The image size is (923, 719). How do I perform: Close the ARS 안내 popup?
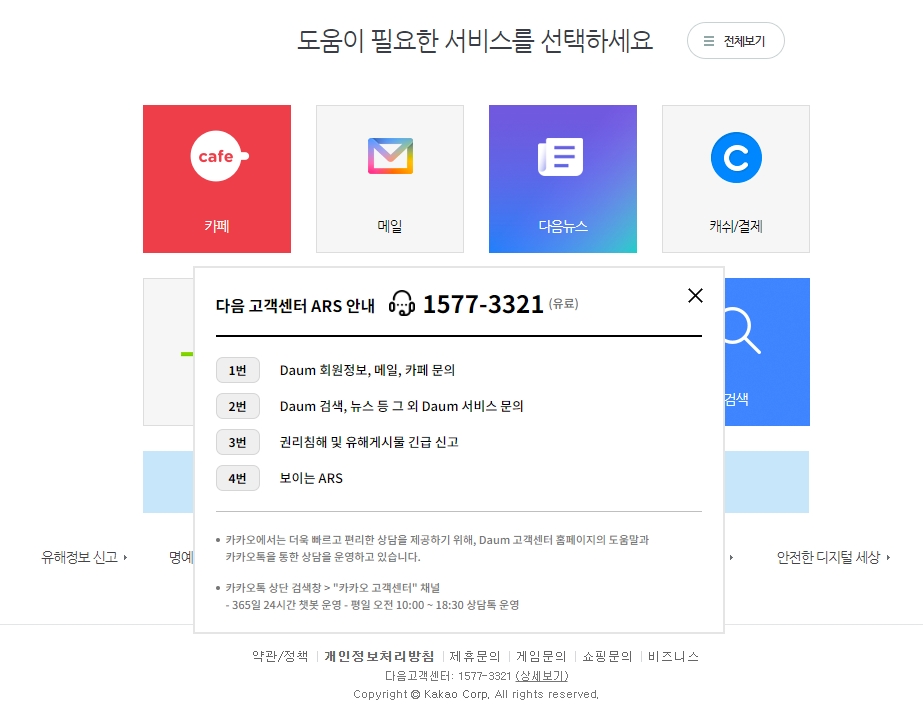(695, 296)
